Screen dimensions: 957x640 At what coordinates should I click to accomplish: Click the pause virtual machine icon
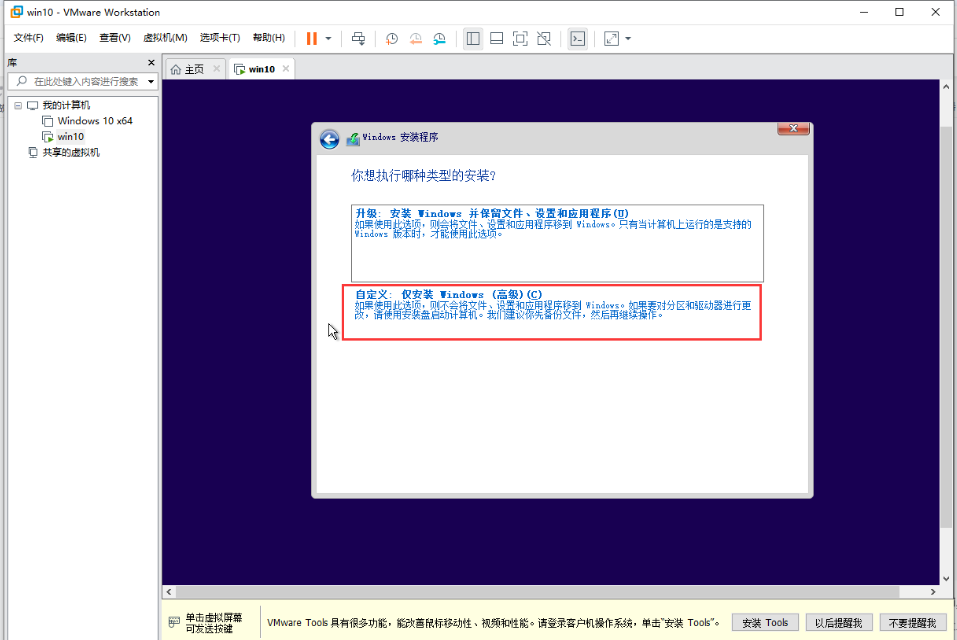pos(312,38)
